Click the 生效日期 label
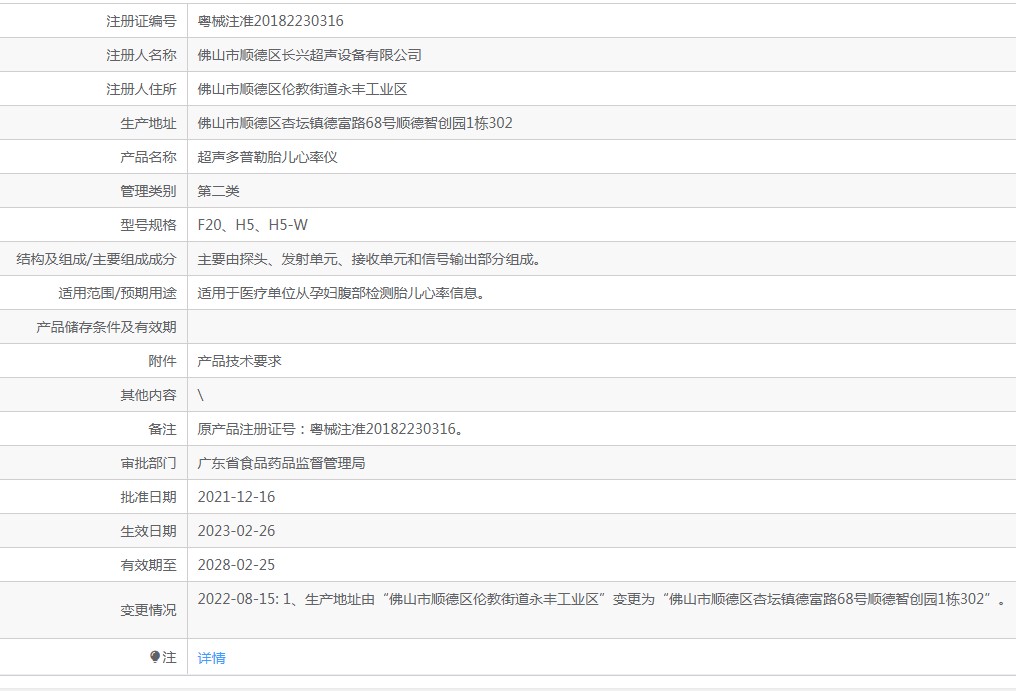1016x691 pixels. click(x=148, y=531)
